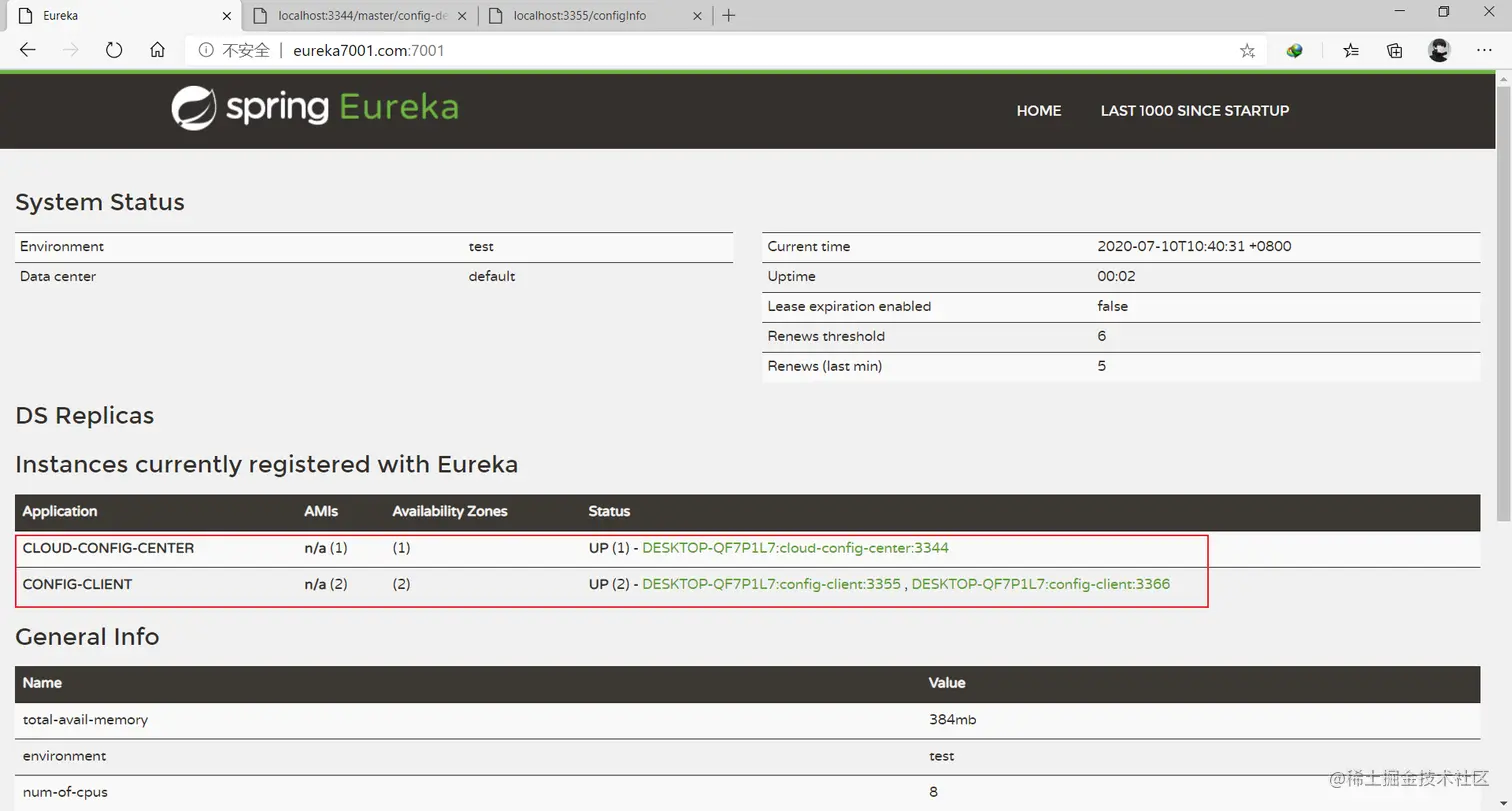Select the 384mb memory value
This screenshot has width=1512, height=811.
click(x=951, y=719)
